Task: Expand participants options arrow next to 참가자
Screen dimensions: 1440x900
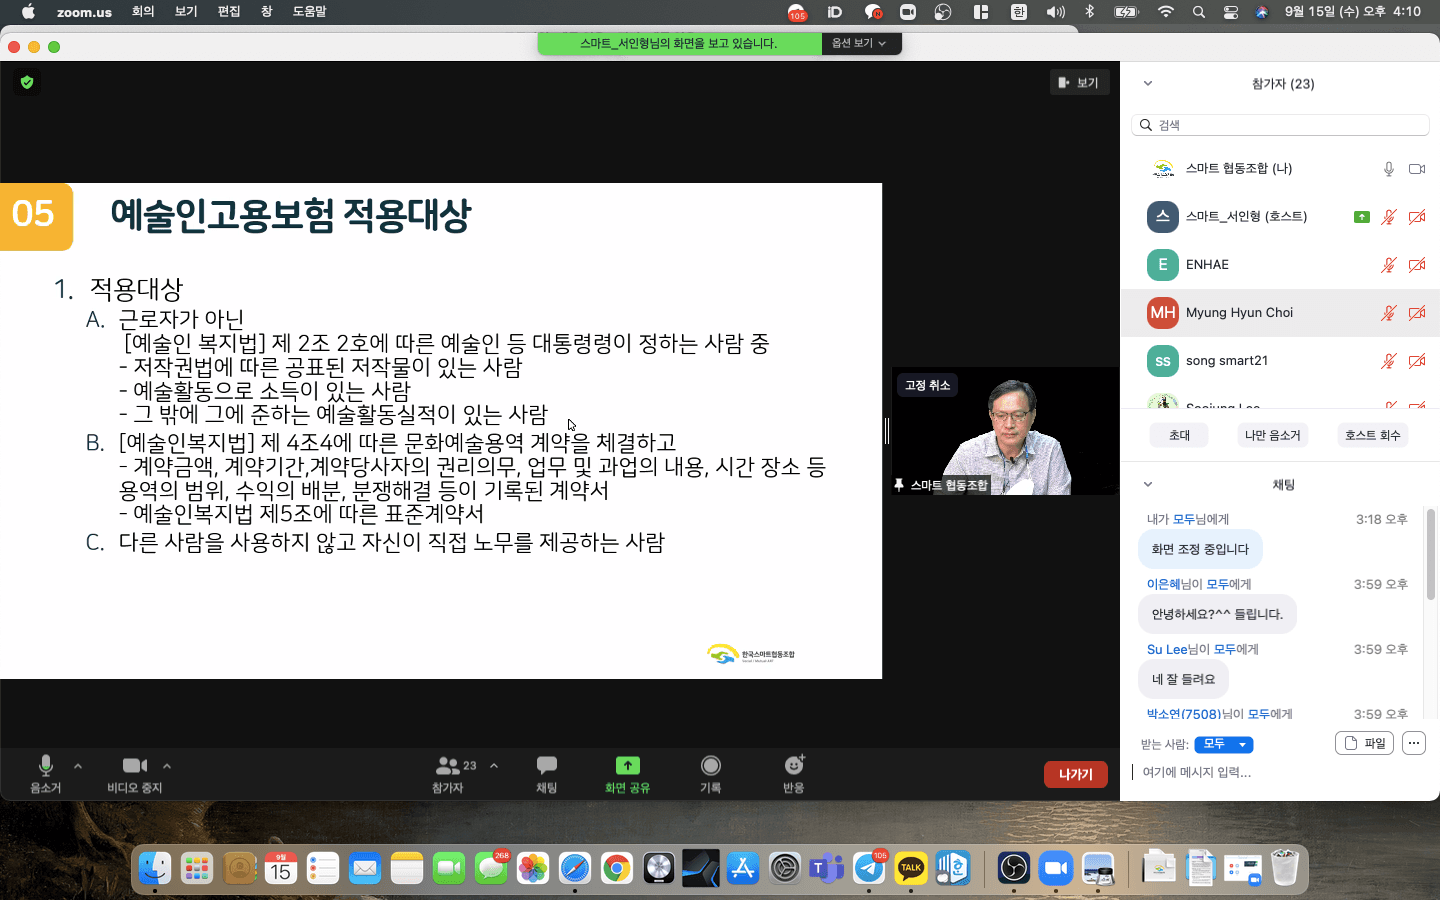Action: 494,766
